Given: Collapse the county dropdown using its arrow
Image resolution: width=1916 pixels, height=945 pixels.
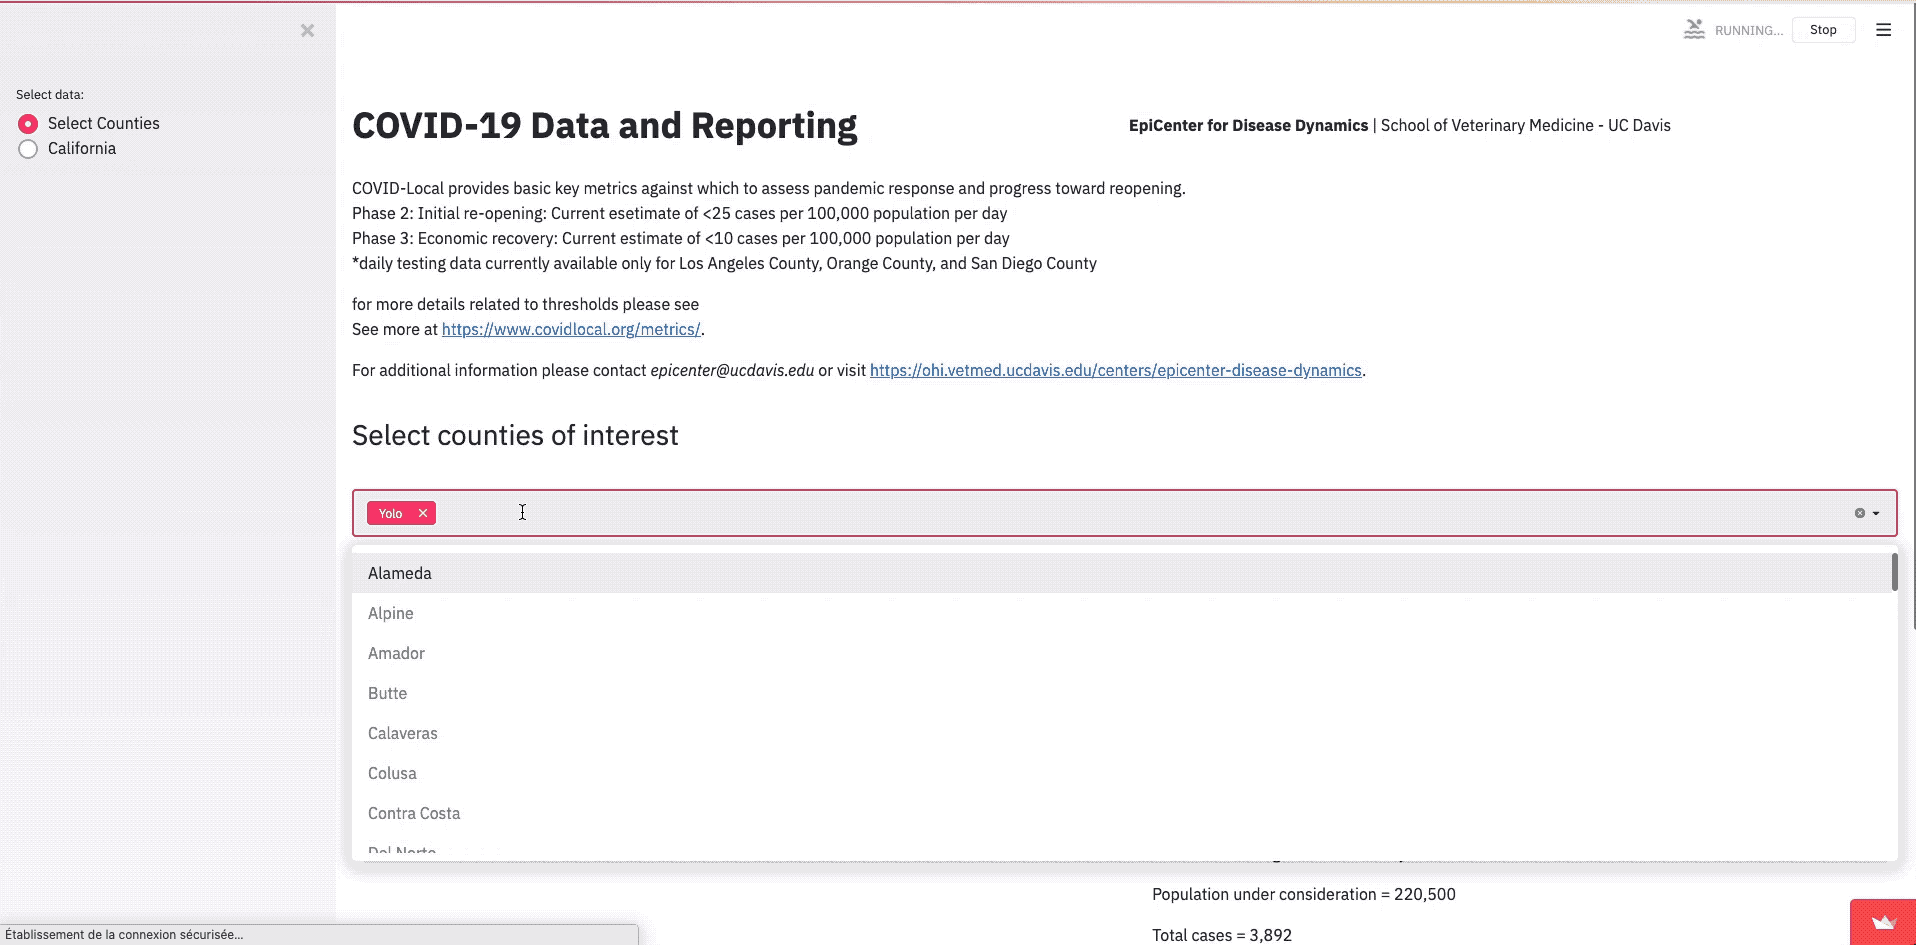Looking at the screenshot, I should 1876,513.
